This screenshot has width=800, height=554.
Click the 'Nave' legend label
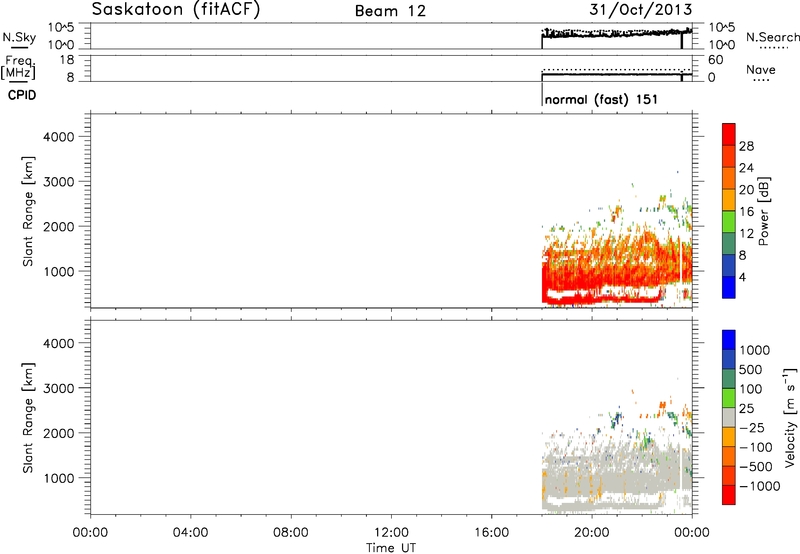click(x=761, y=69)
